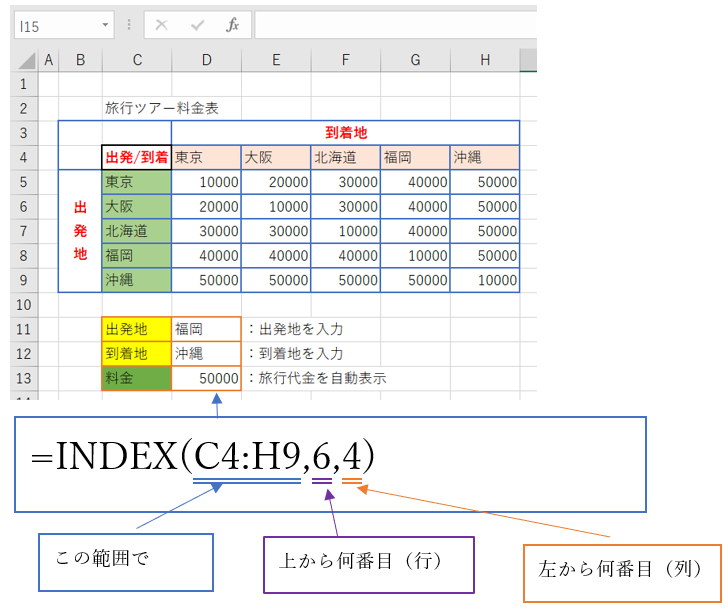Select column H header
The width and height of the screenshot is (728, 615).
485,61
